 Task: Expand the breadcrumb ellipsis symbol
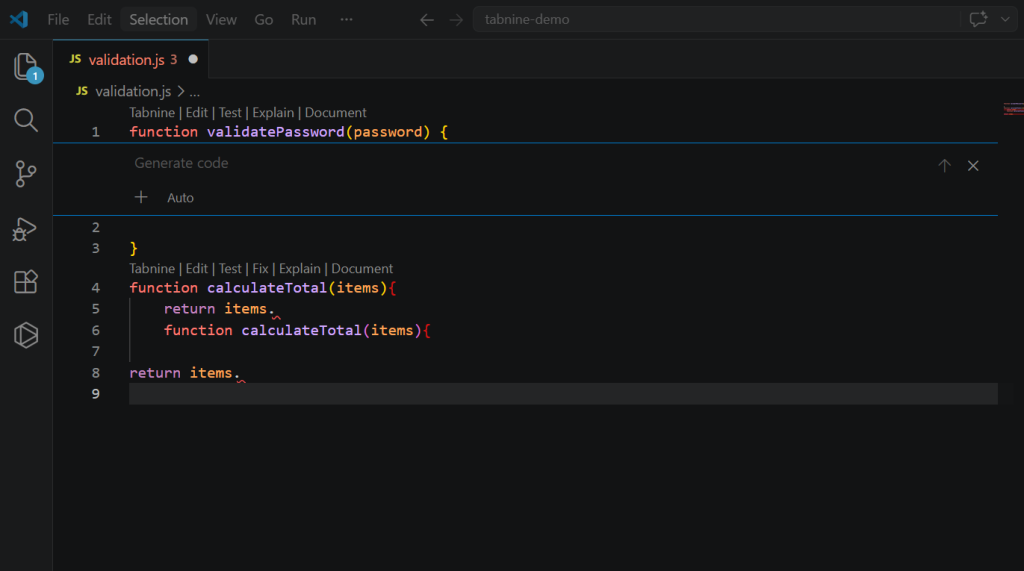click(x=195, y=91)
